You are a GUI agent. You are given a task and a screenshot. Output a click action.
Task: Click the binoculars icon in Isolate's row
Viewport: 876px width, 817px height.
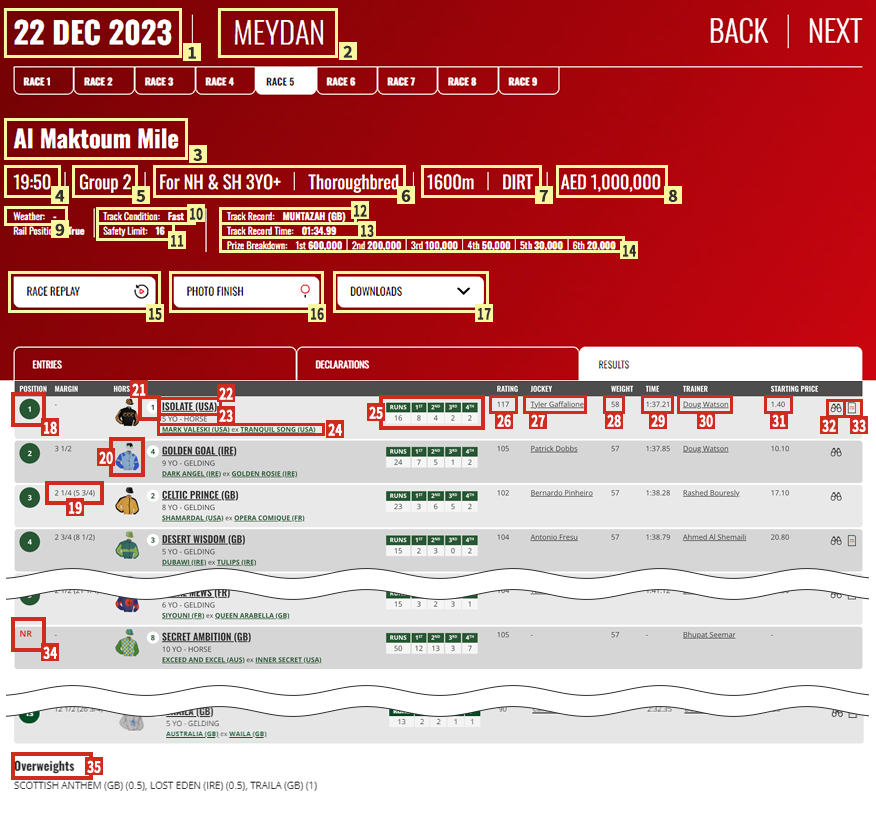point(835,408)
